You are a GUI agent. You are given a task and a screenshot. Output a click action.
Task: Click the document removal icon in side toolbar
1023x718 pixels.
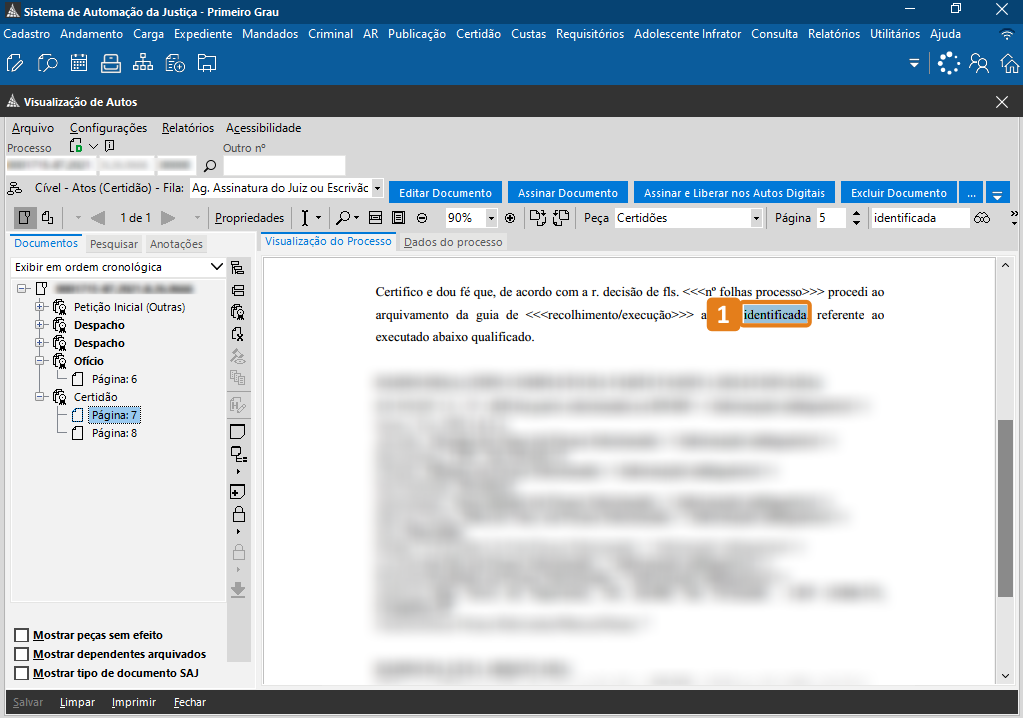237,334
